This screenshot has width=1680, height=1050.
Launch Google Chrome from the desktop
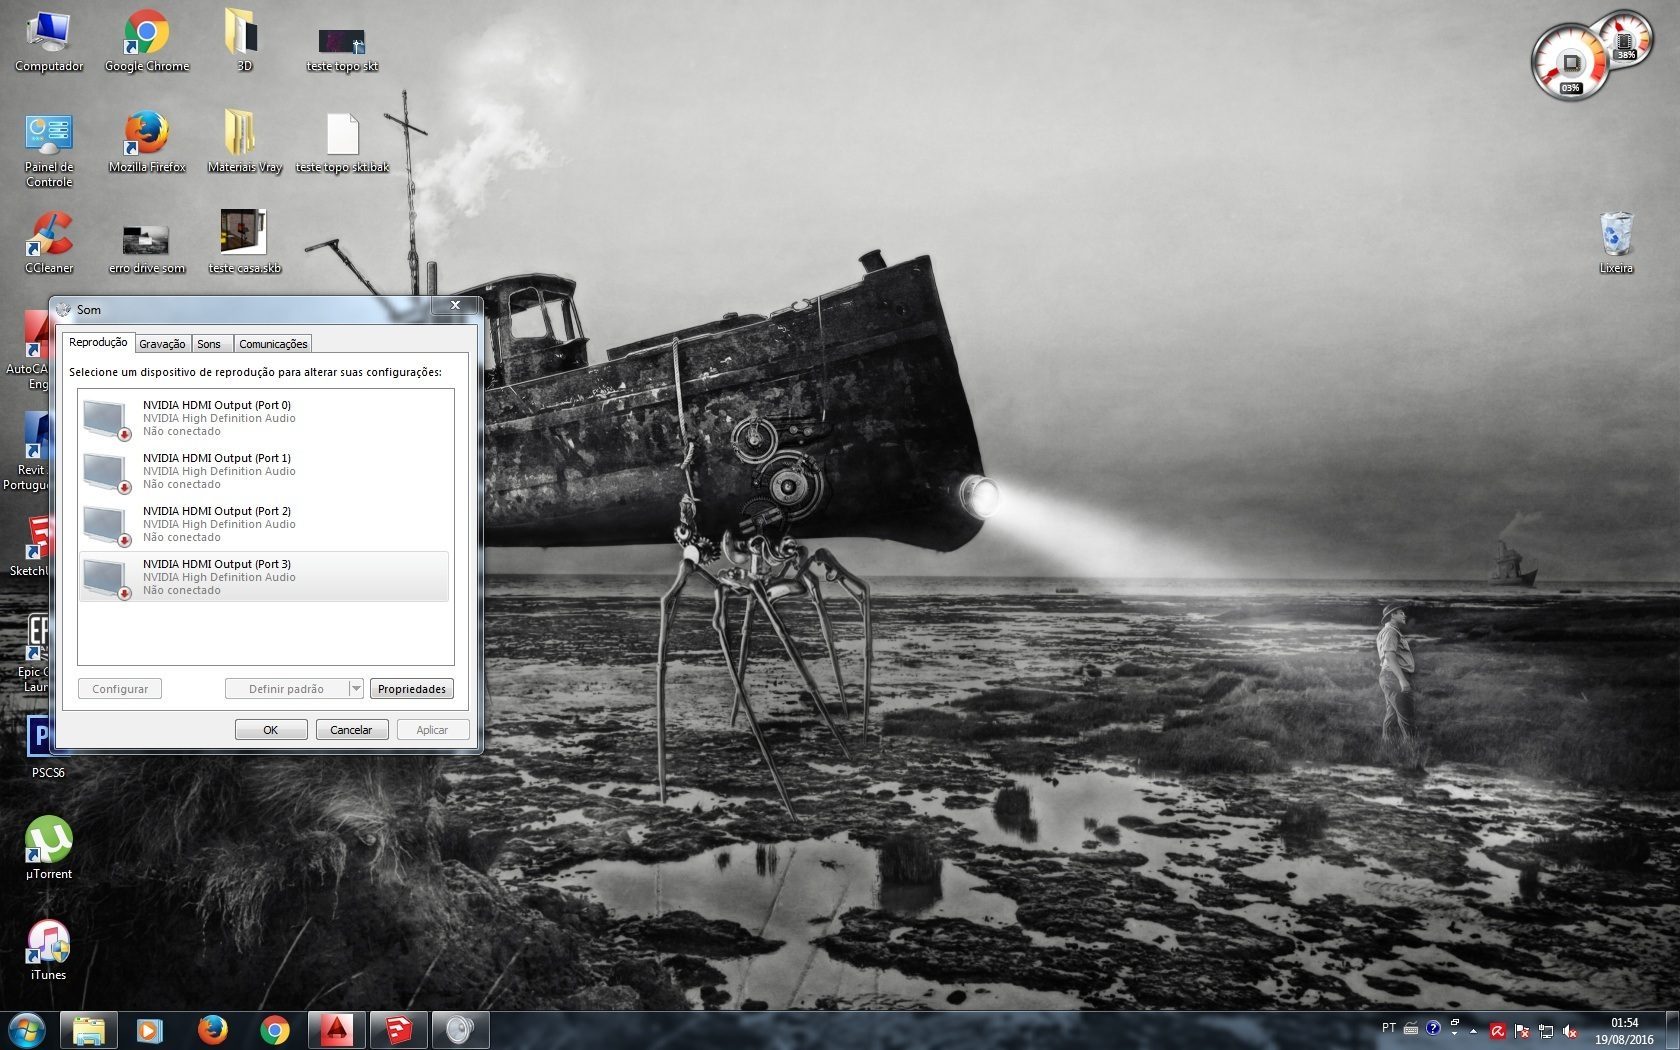[147, 42]
